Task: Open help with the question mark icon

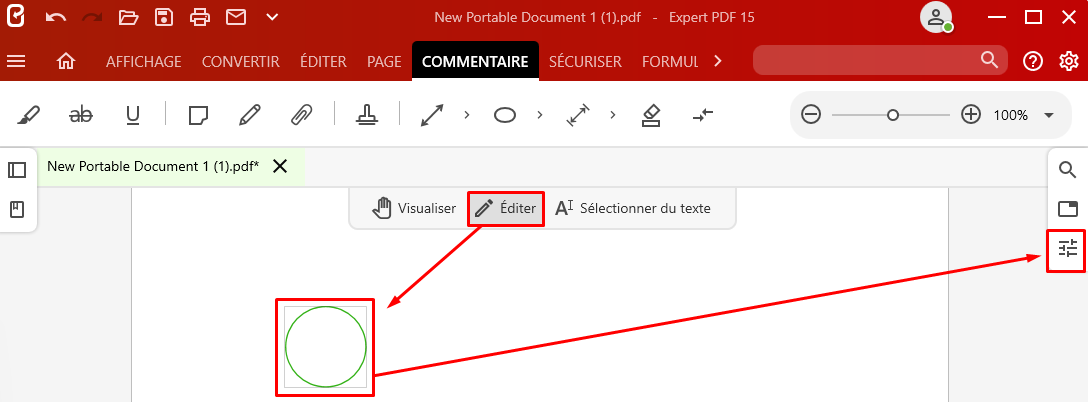Action: (x=1033, y=61)
